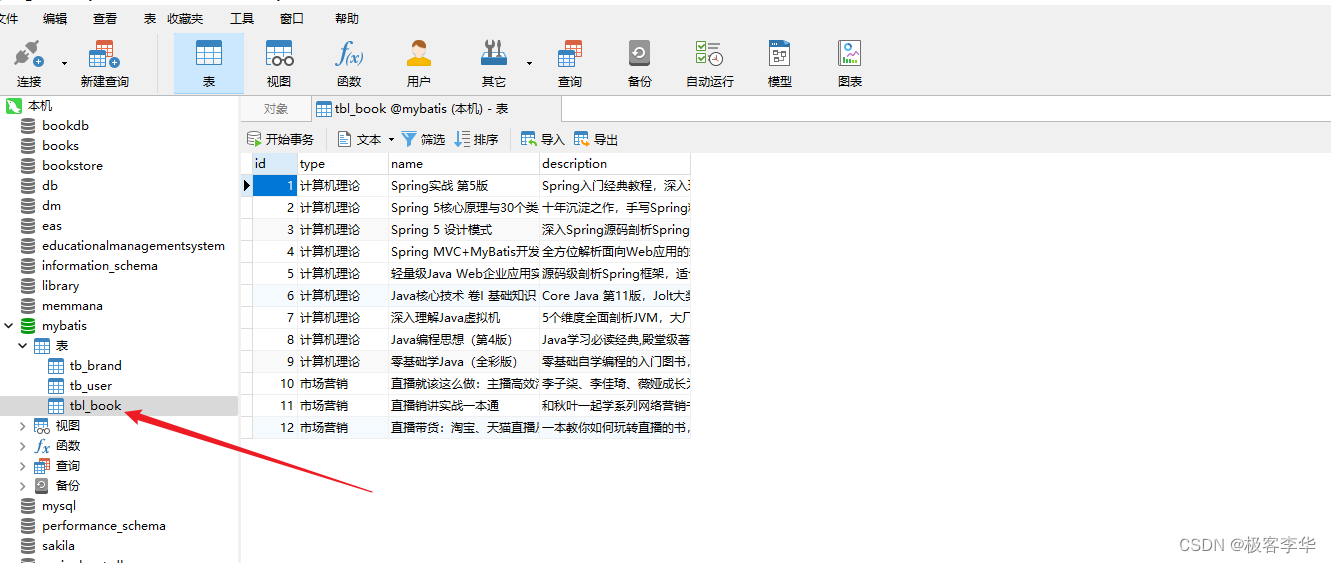
Task: Click the 连接 (Connection) toolbar icon
Action: (x=29, y=64)
